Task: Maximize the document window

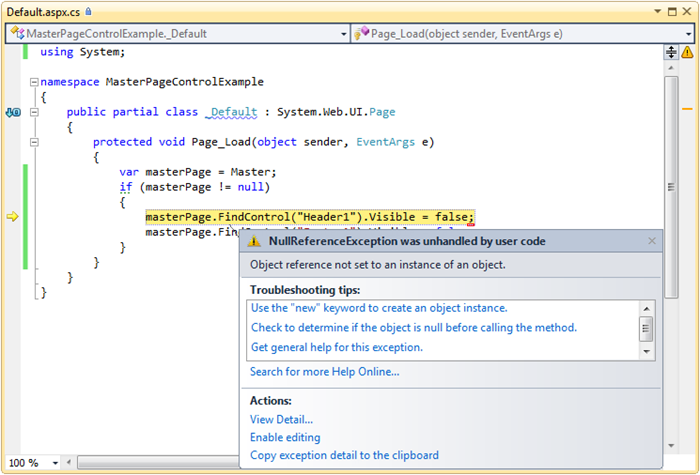Action: coord(672,12)
